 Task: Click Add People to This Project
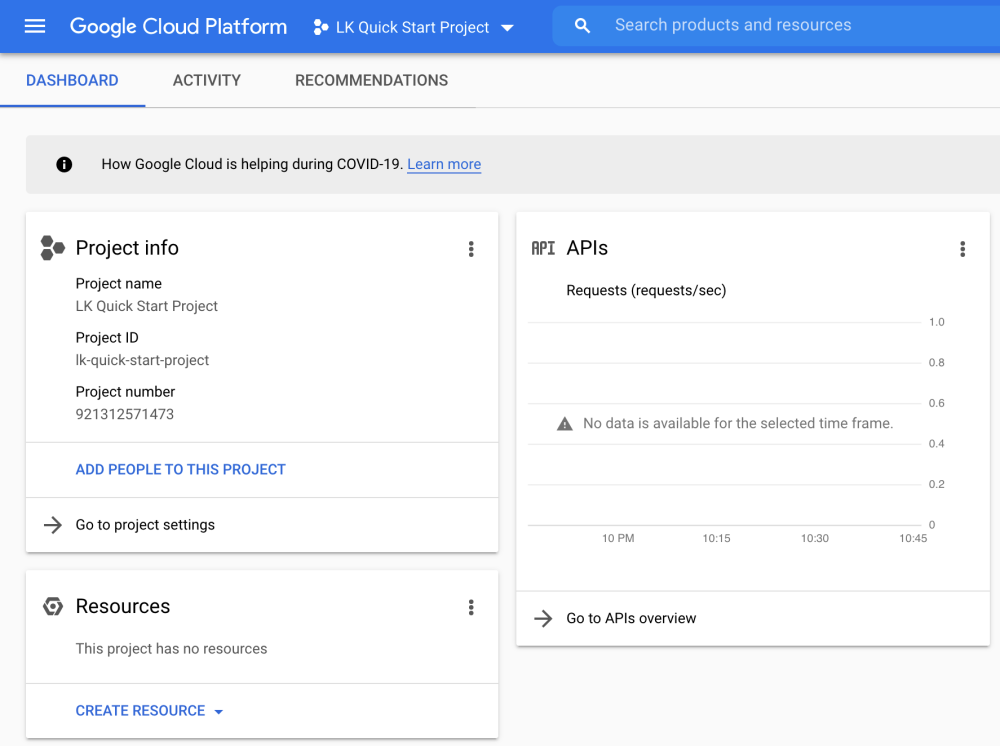(181, 469)
